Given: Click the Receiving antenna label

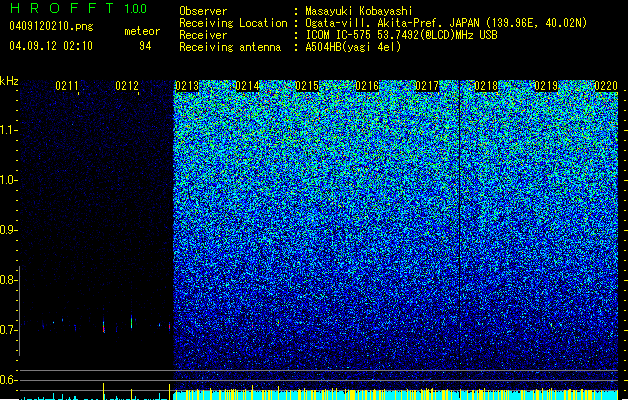Looking at the screenshot, I should coord(230,47).
